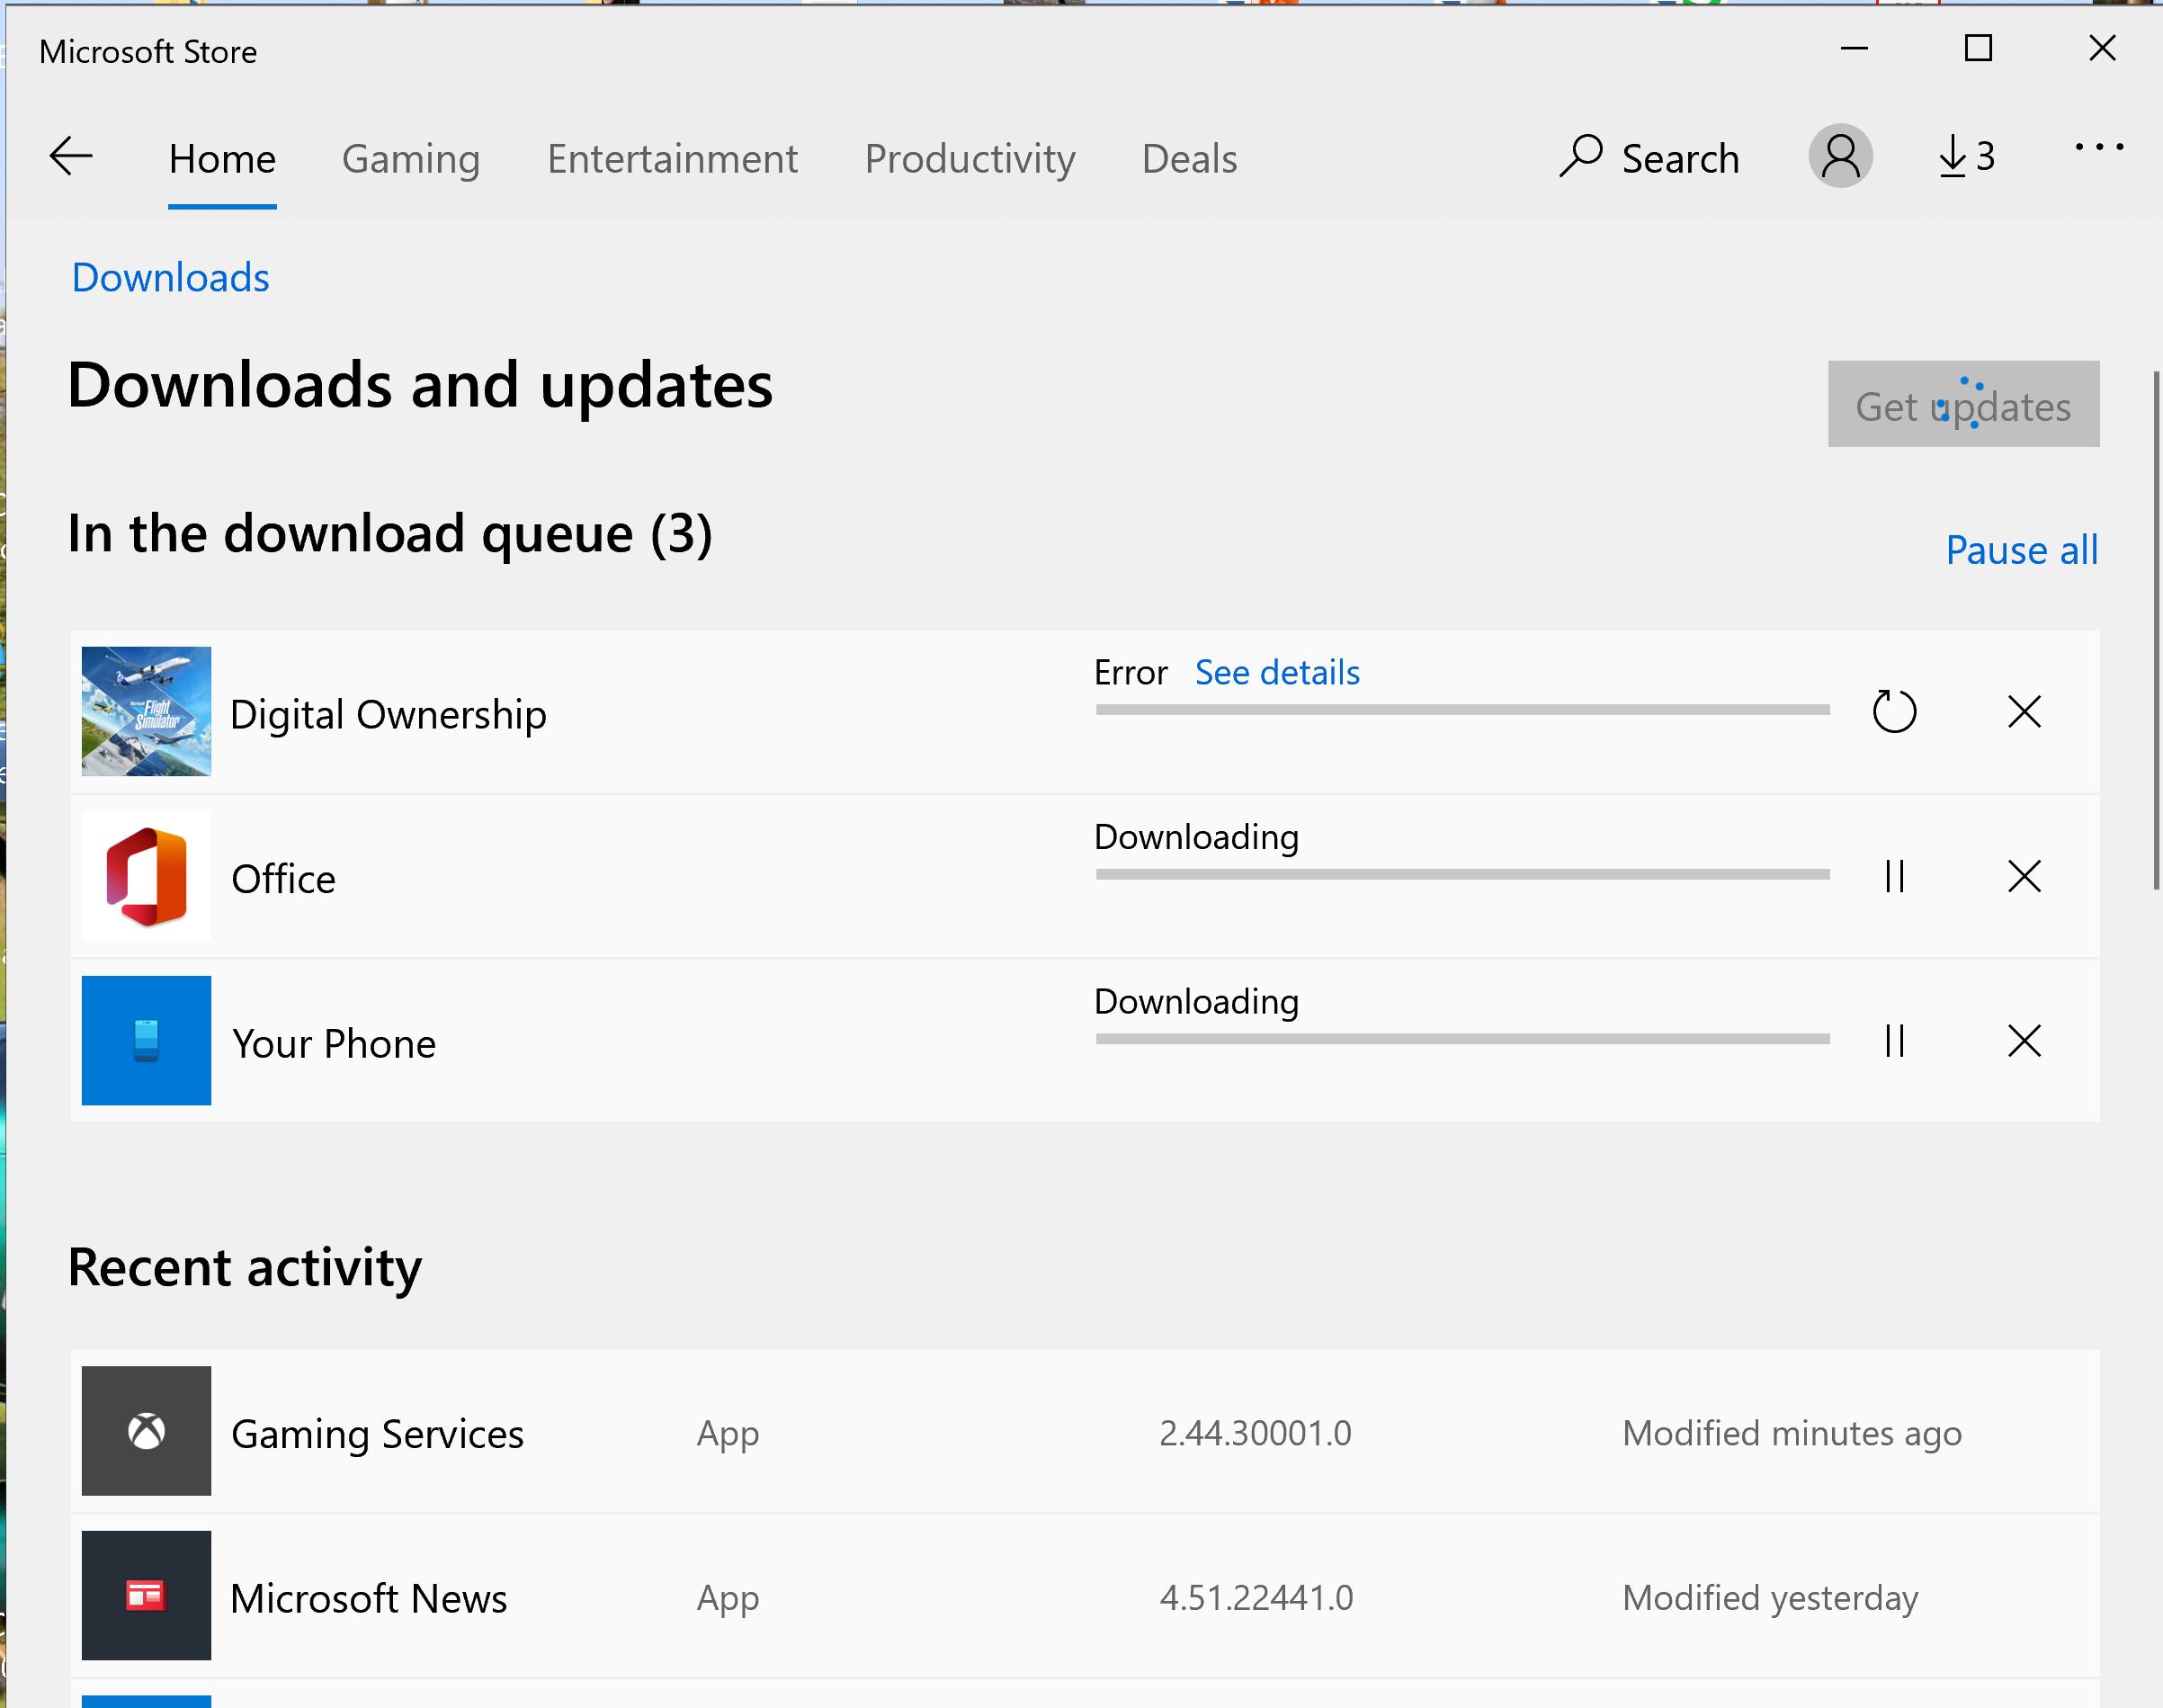Select the Digital Ownership item name

(x=388, y=714)
